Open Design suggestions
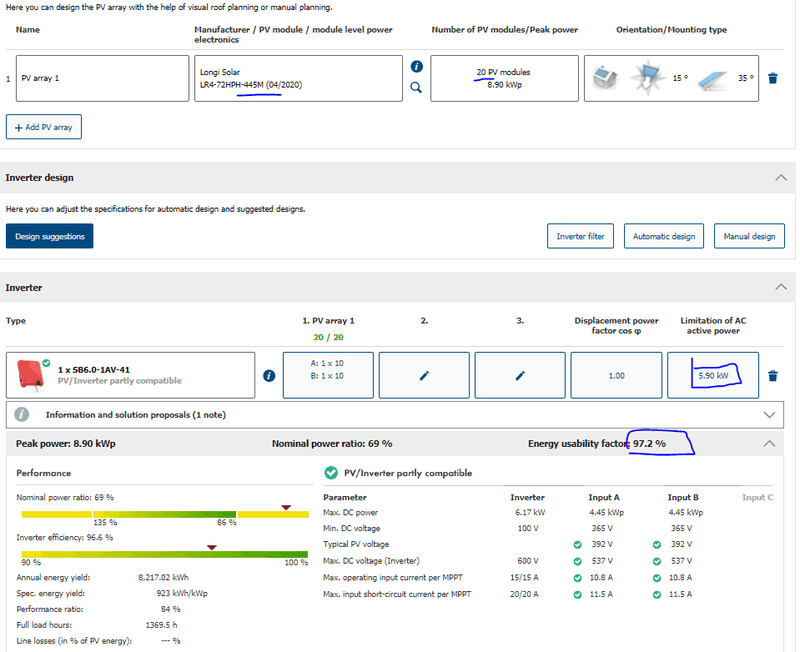The width and height of the screenshot is (800, 652). point(50,236)
